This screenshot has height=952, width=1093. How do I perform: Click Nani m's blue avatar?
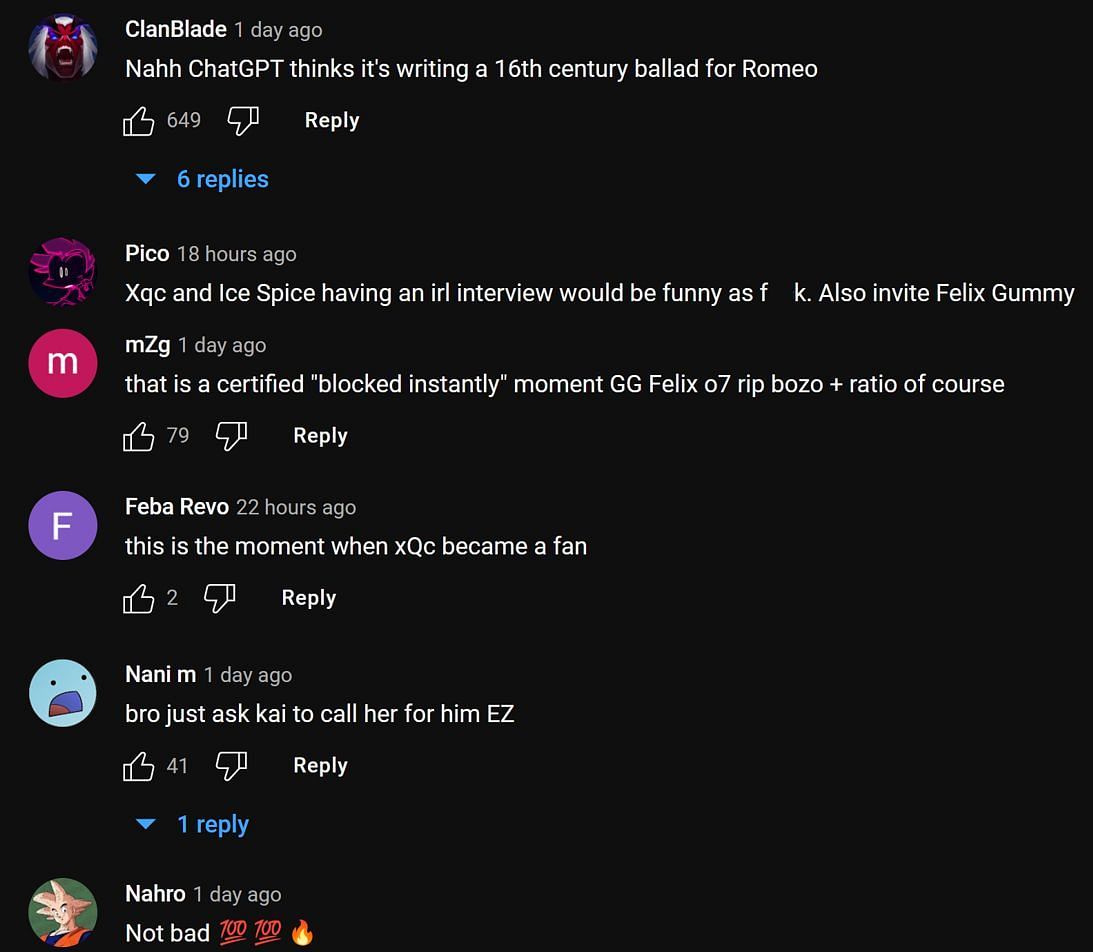62,693
